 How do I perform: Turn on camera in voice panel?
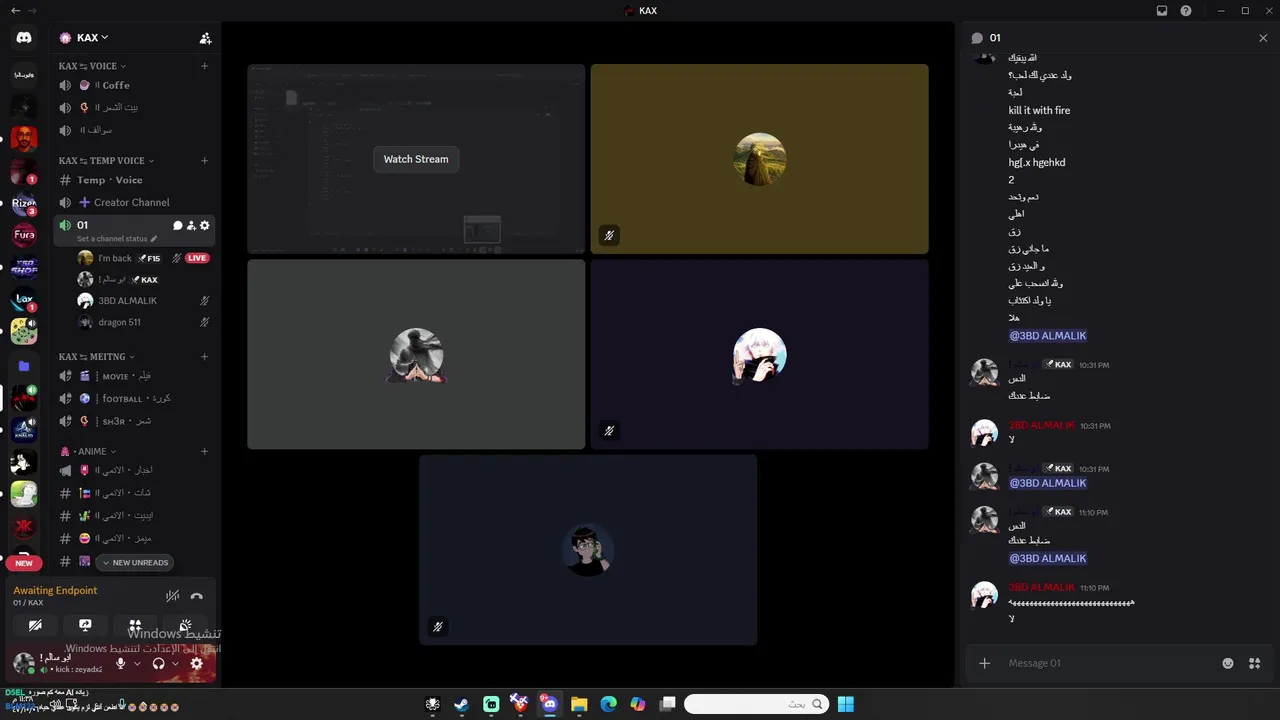click(35, 625)
